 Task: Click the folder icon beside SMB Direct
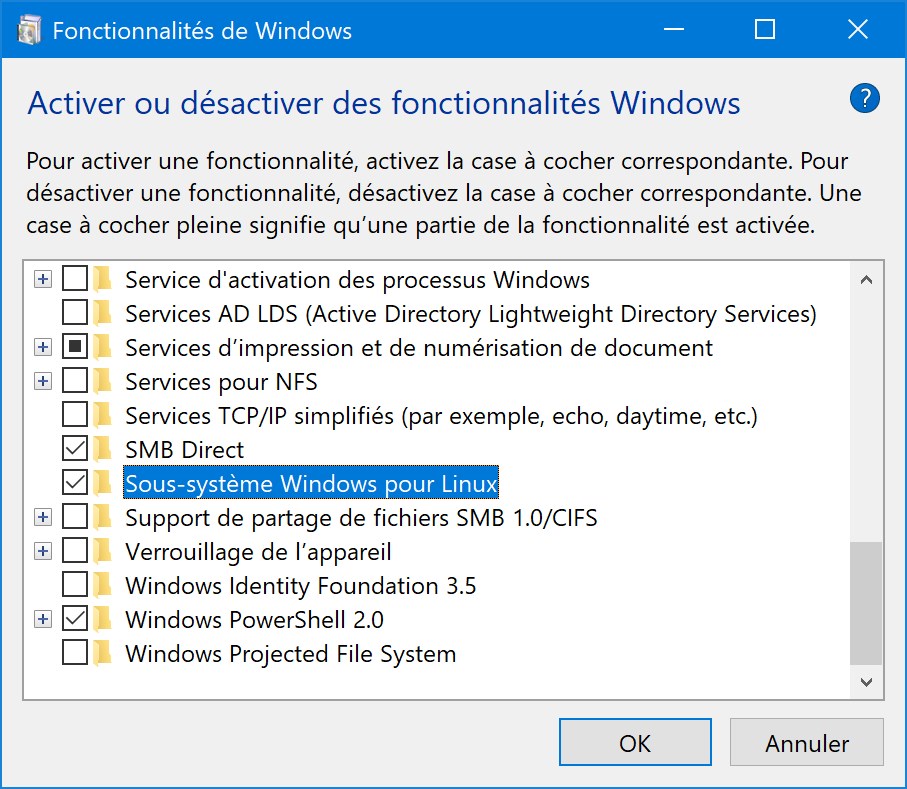102,449
